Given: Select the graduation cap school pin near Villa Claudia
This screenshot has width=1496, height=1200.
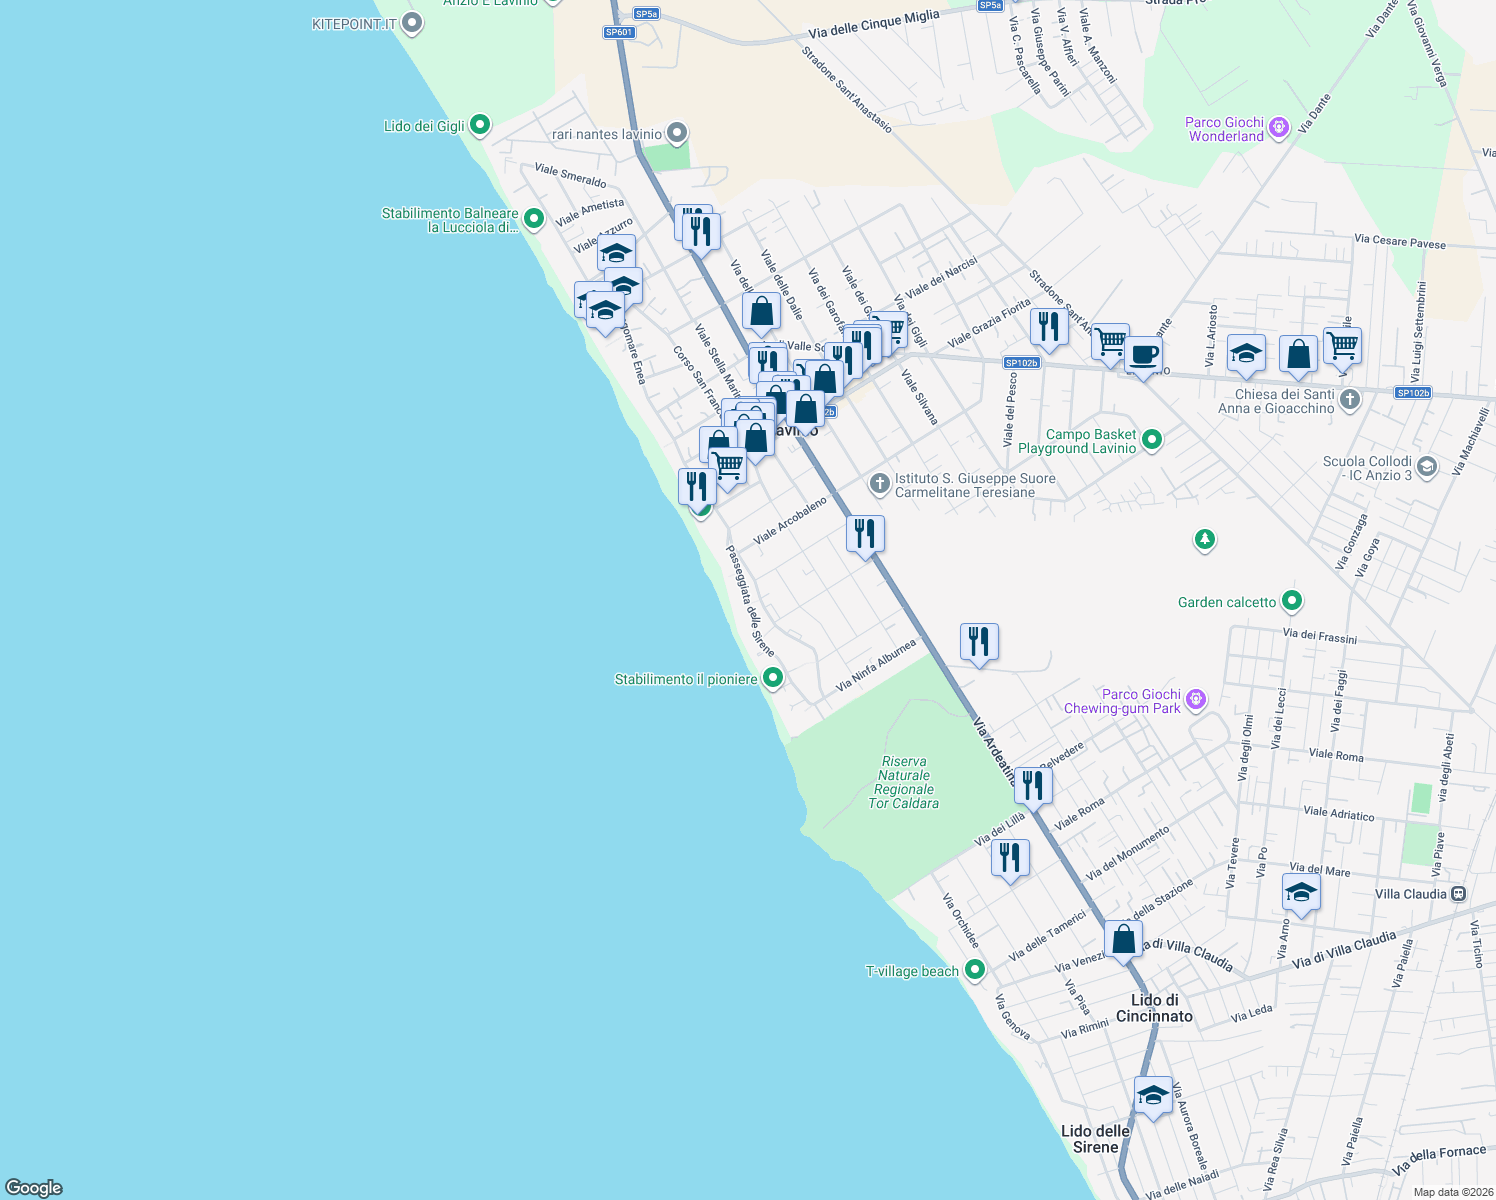Looking at the screenshot, I should tap(1300, 891).
